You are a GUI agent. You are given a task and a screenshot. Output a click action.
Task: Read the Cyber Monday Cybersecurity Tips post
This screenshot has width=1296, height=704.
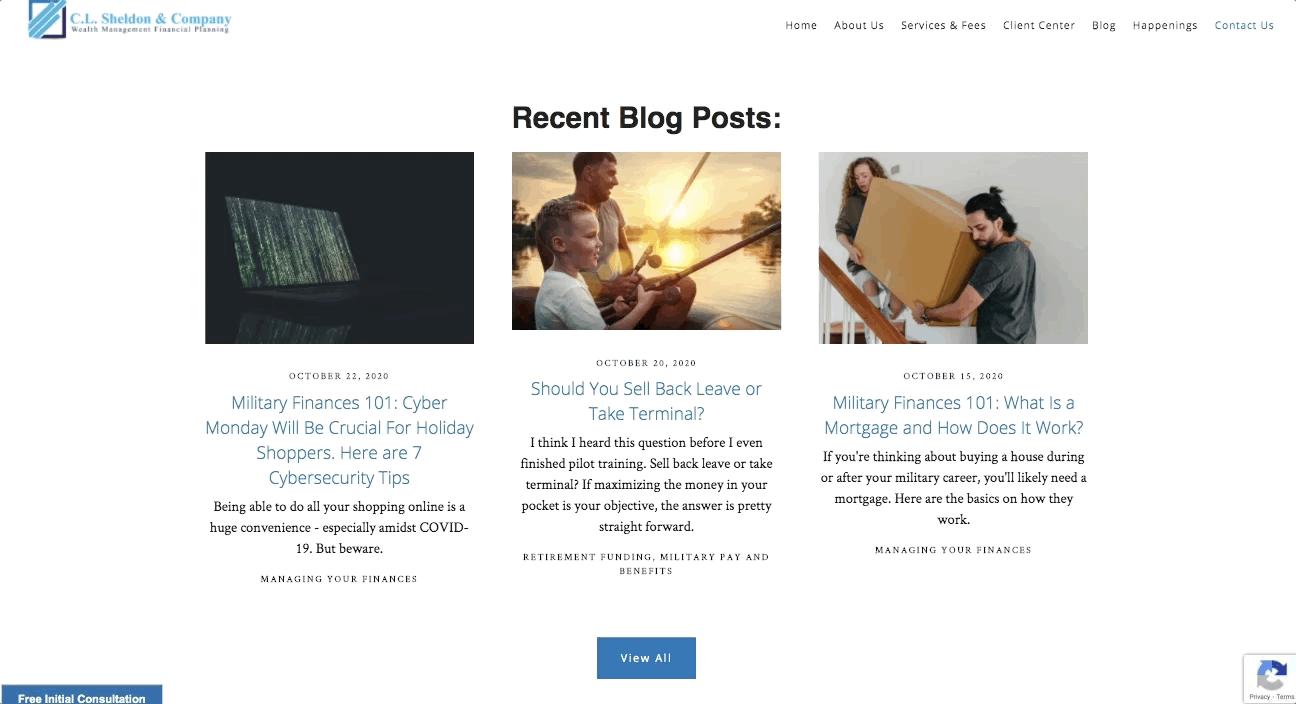(339, 440)
